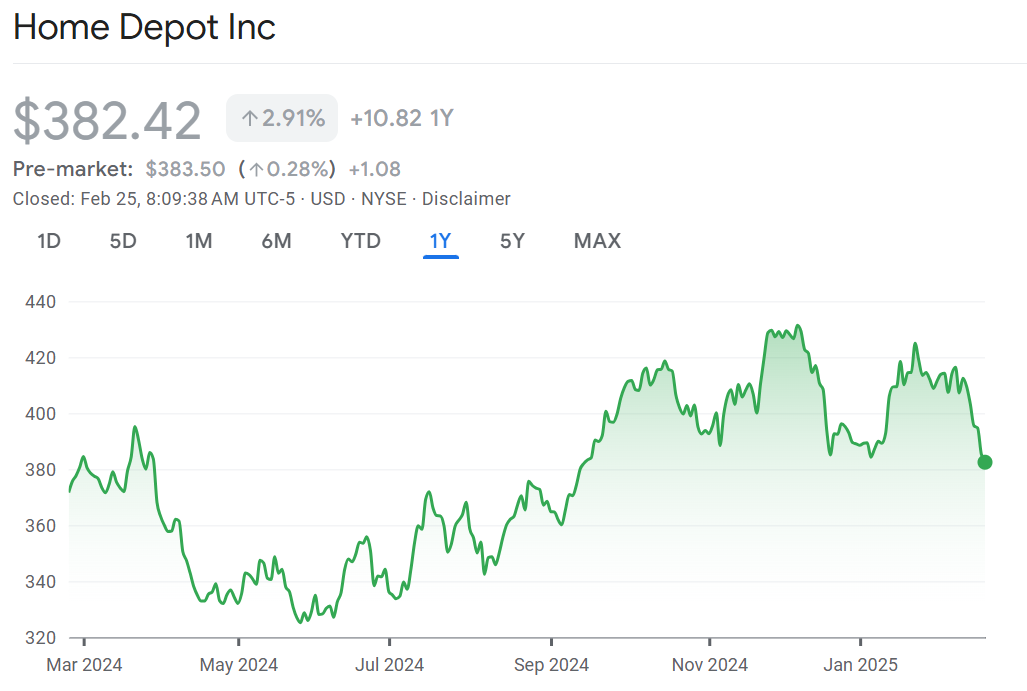This screenshot has height=691, width=1027.
Task: Switch chart to 6M view
Action: click(276, 241)
